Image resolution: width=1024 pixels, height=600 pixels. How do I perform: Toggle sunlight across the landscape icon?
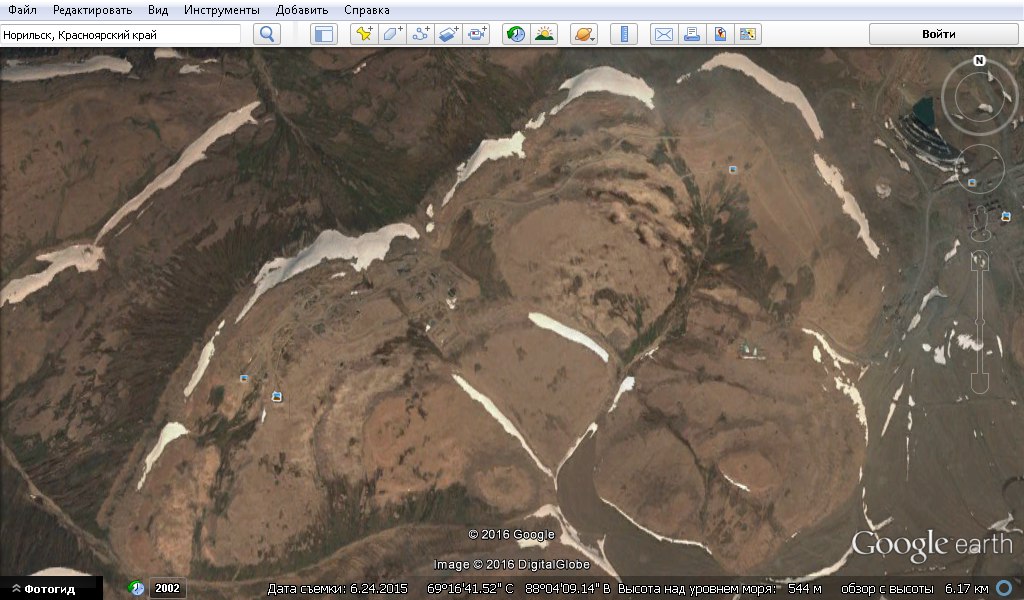click(544, 34)
